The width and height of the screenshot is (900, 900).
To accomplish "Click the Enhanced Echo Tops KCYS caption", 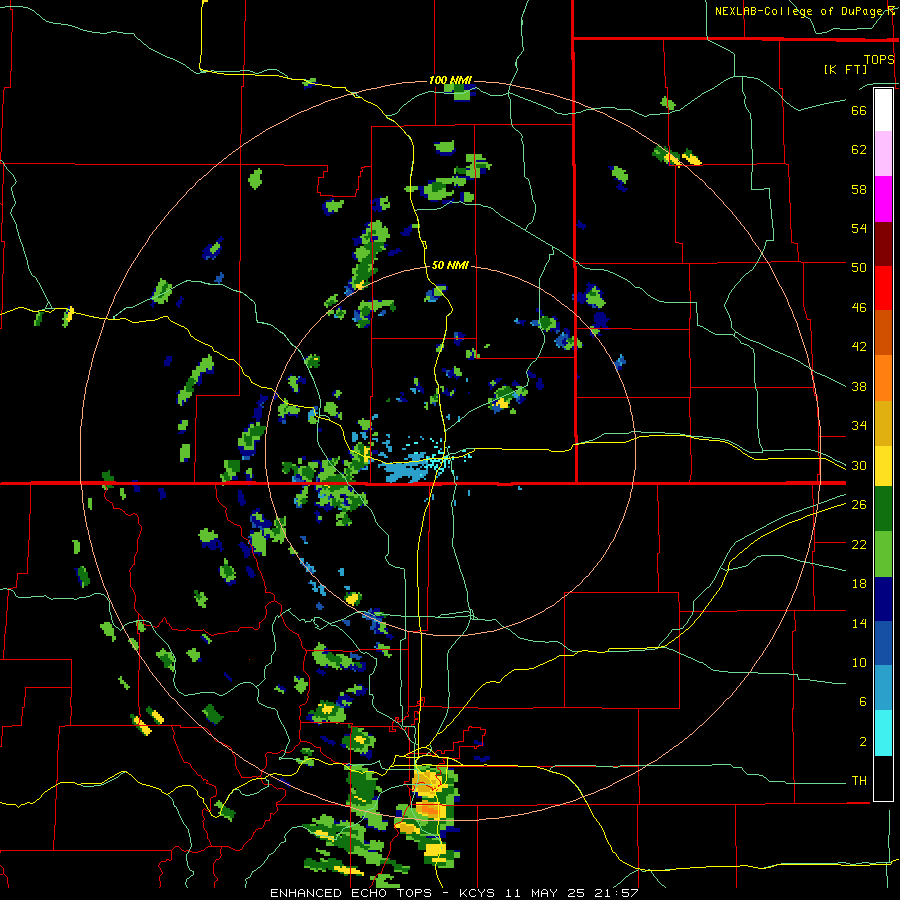I will point(454,893).
